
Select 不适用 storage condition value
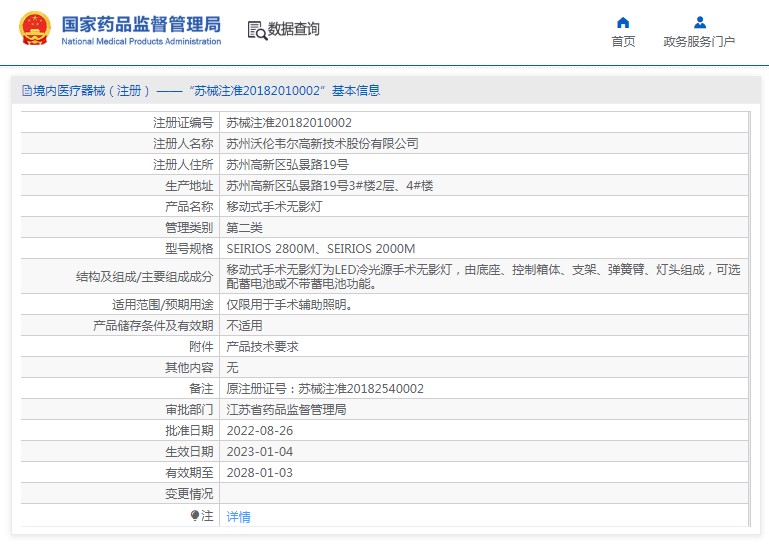[x=244, y=326]
